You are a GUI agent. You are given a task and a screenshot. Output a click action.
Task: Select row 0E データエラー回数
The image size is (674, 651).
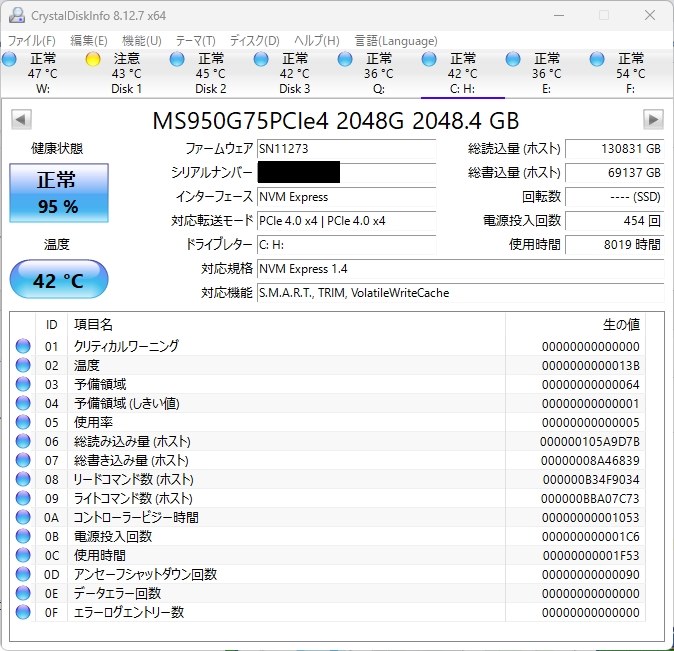coord(328,593)
